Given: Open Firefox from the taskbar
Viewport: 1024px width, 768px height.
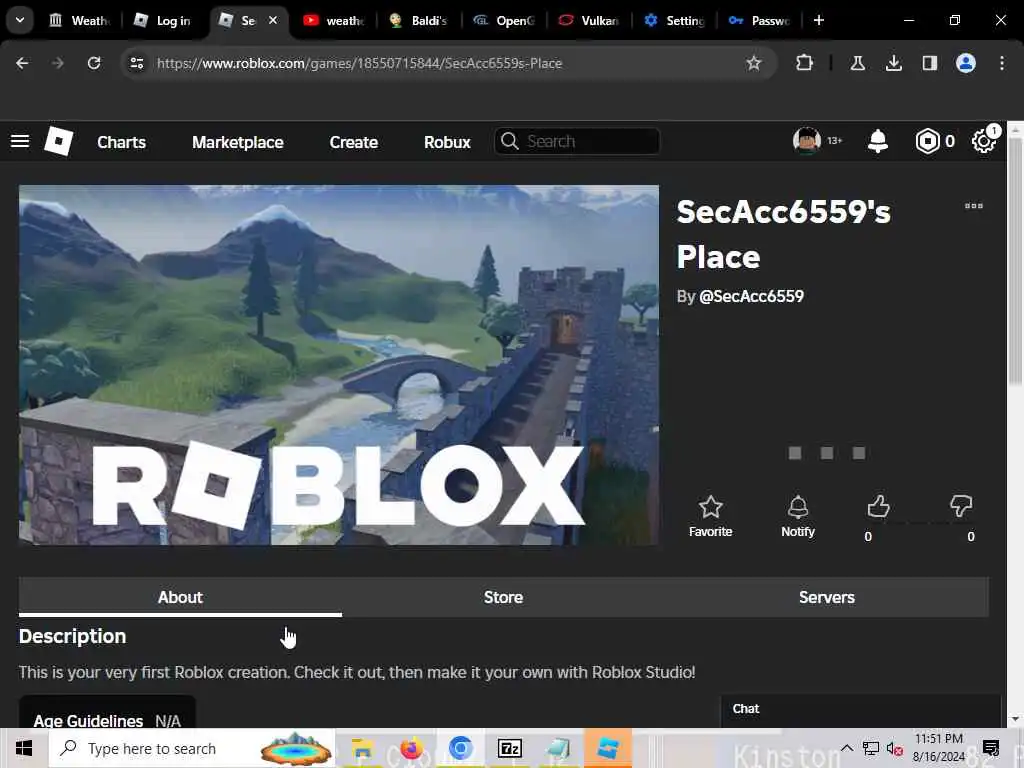Looking at the screenshot, I should pos(411,748).
